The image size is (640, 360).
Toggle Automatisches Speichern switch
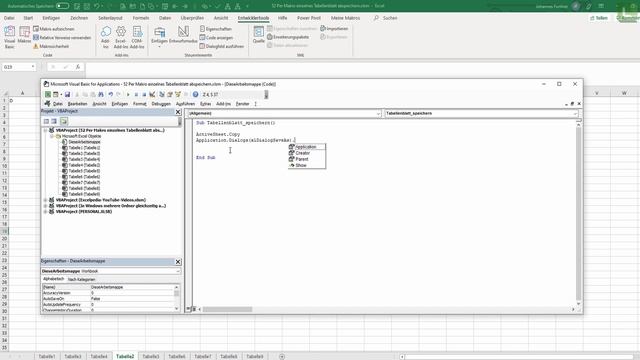[x=62, y=6]
